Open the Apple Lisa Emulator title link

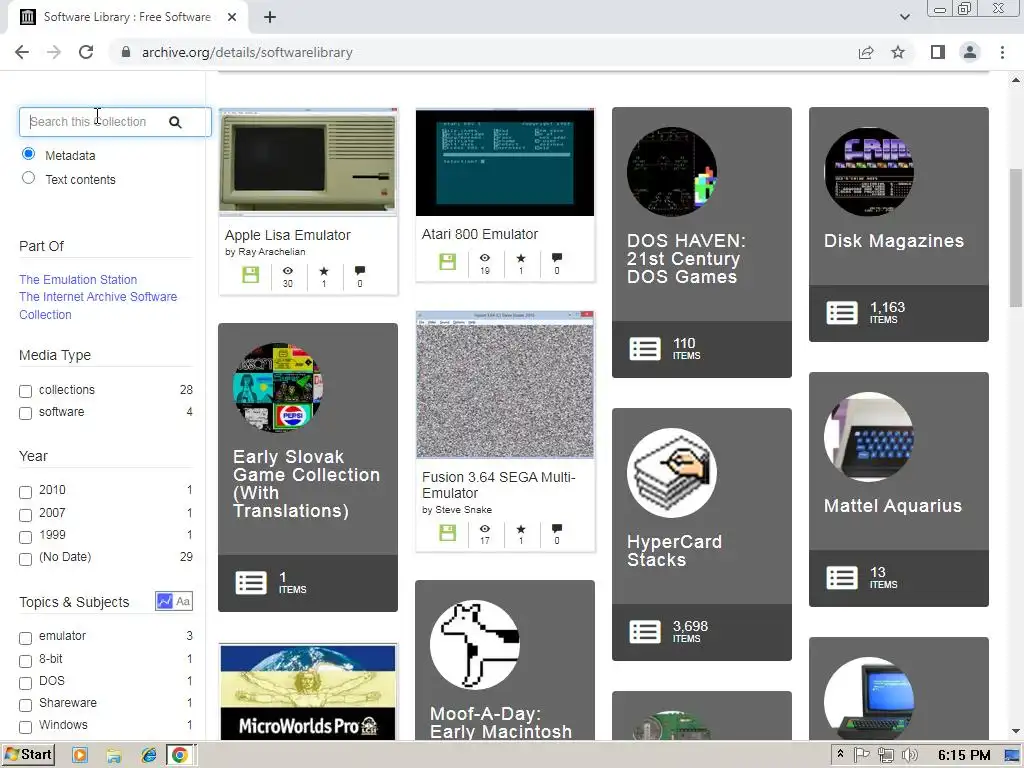[x=287, y=235]
